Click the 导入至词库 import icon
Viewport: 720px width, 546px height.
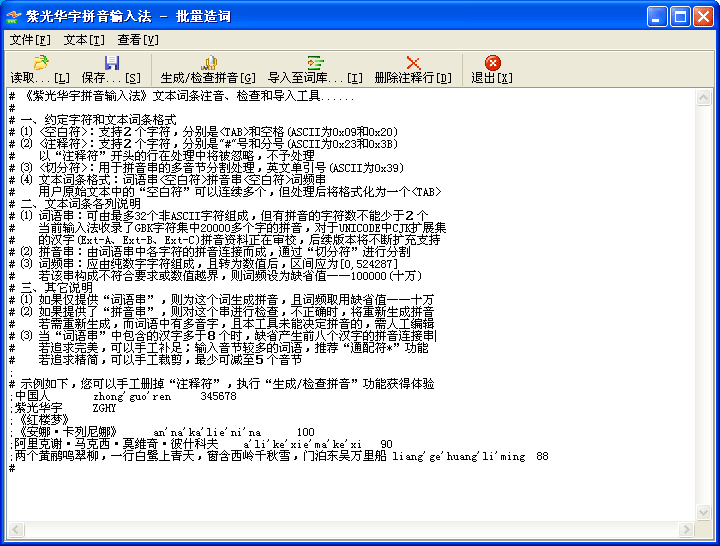(x=315, y=63)
